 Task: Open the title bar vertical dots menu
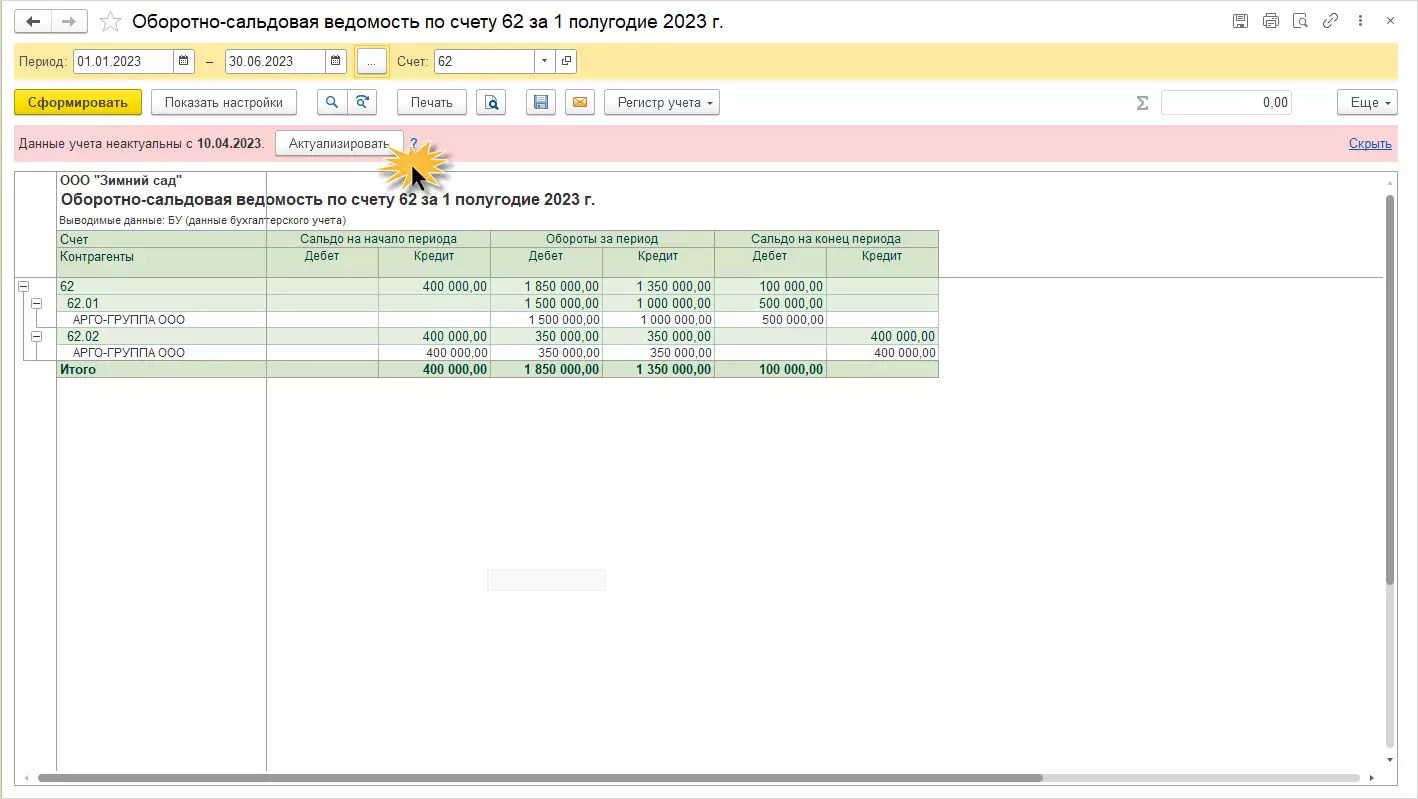pos(1361,21)
